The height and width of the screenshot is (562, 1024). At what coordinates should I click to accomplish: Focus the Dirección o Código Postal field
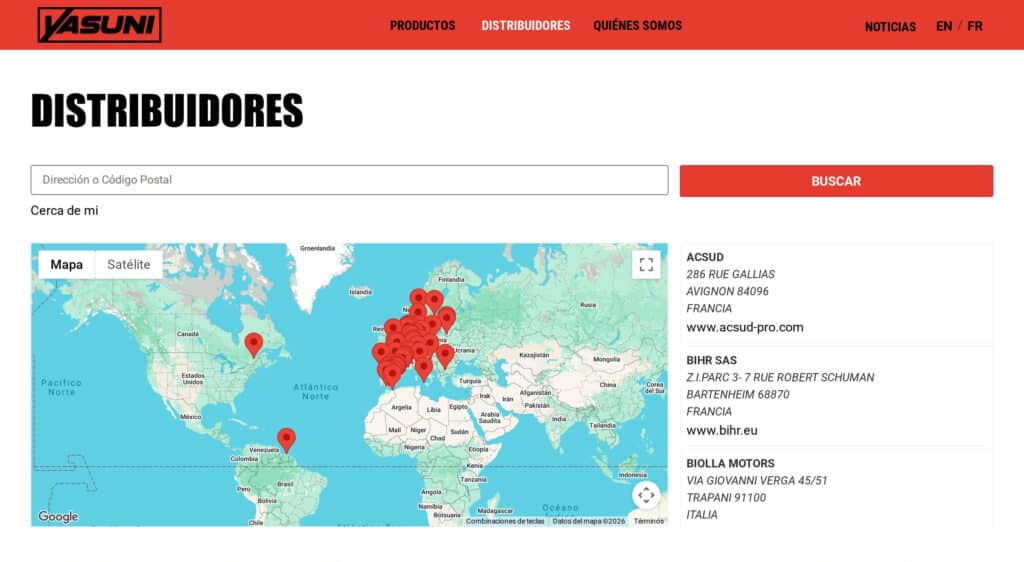[x=349, y=180]
